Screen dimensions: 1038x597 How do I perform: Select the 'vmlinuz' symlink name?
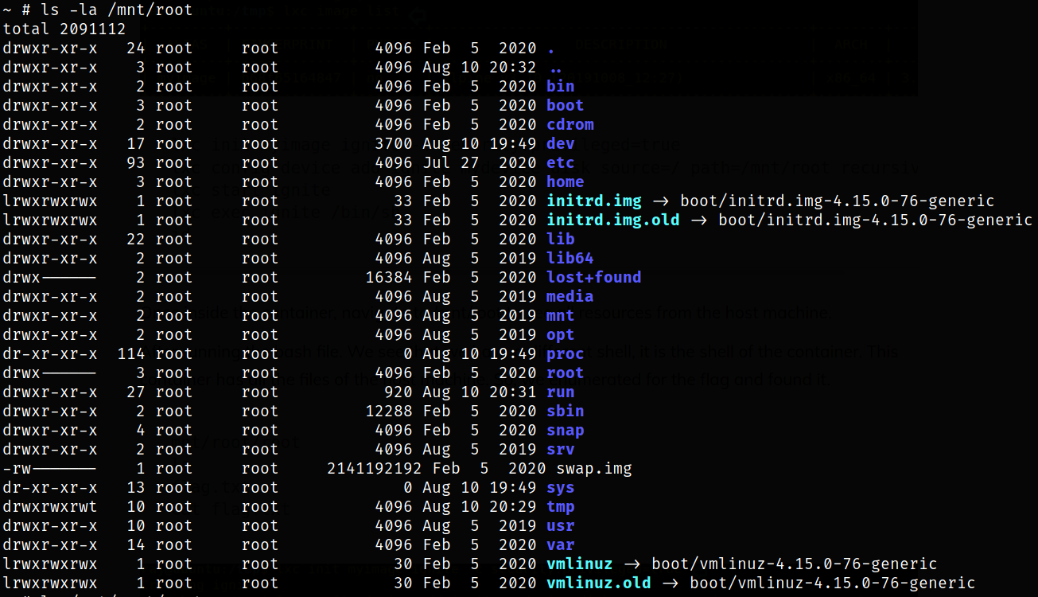click(579, 565)
